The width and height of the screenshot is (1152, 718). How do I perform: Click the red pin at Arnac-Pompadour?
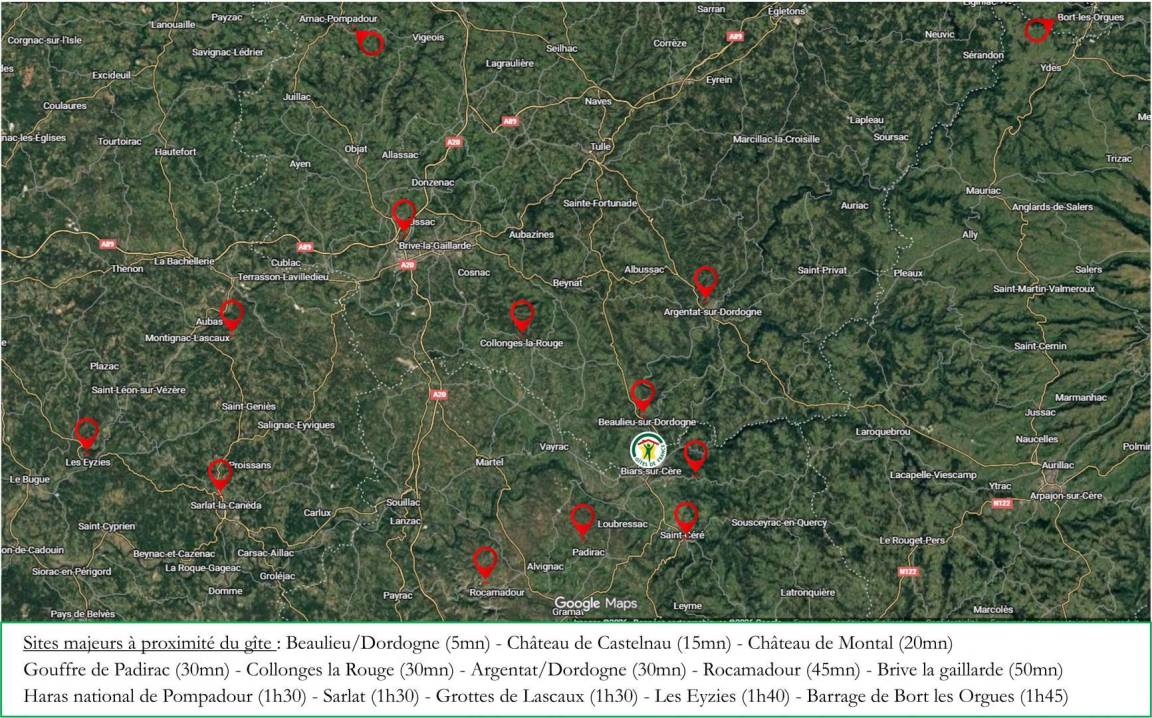[x=371, y=41]
